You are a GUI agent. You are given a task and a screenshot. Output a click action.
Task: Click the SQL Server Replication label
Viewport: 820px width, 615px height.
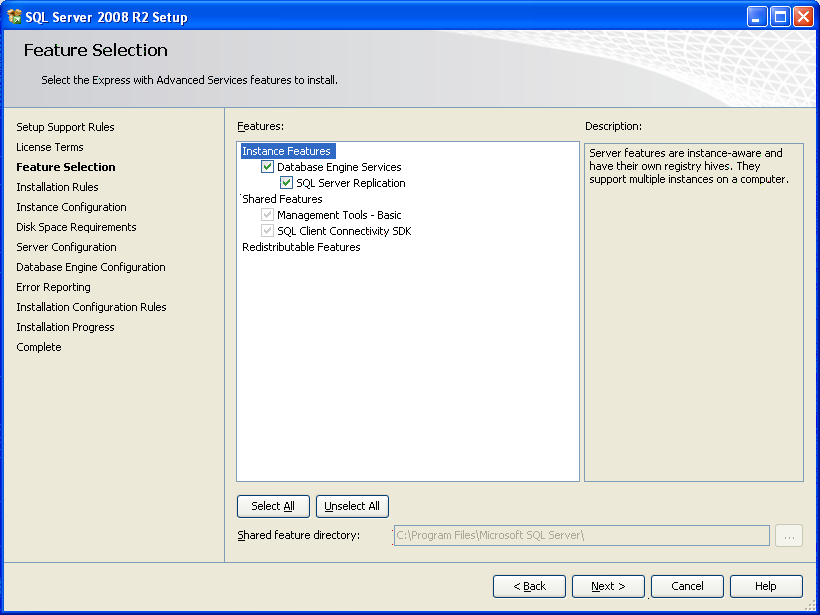pos(351,183)
